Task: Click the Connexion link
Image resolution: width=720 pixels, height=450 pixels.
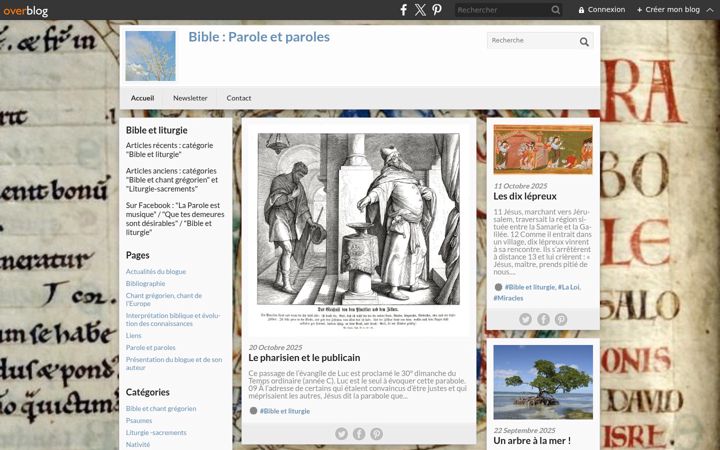Action: click(606, 10)
